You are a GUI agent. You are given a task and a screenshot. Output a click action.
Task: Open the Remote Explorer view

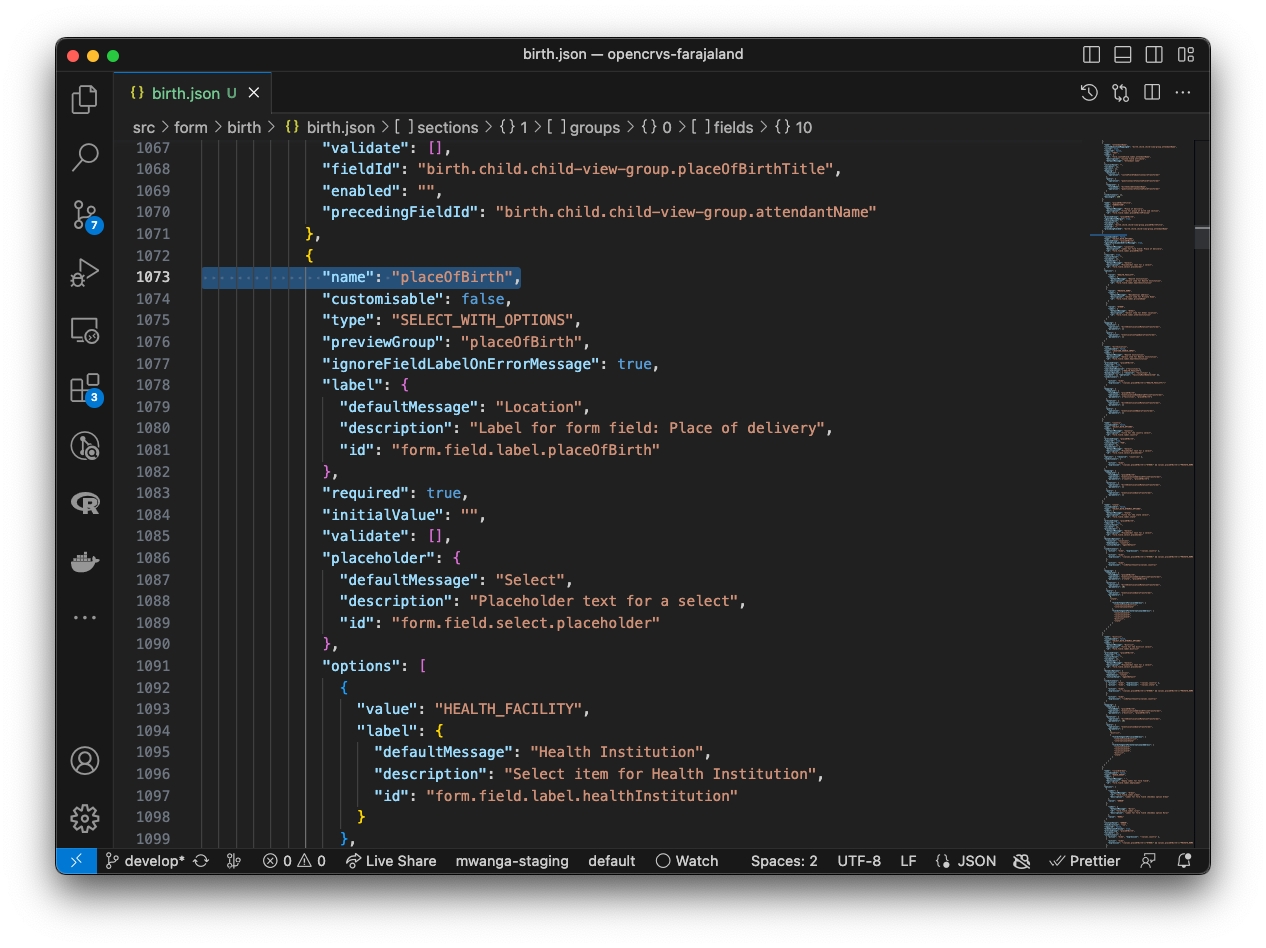click(85, 330)
